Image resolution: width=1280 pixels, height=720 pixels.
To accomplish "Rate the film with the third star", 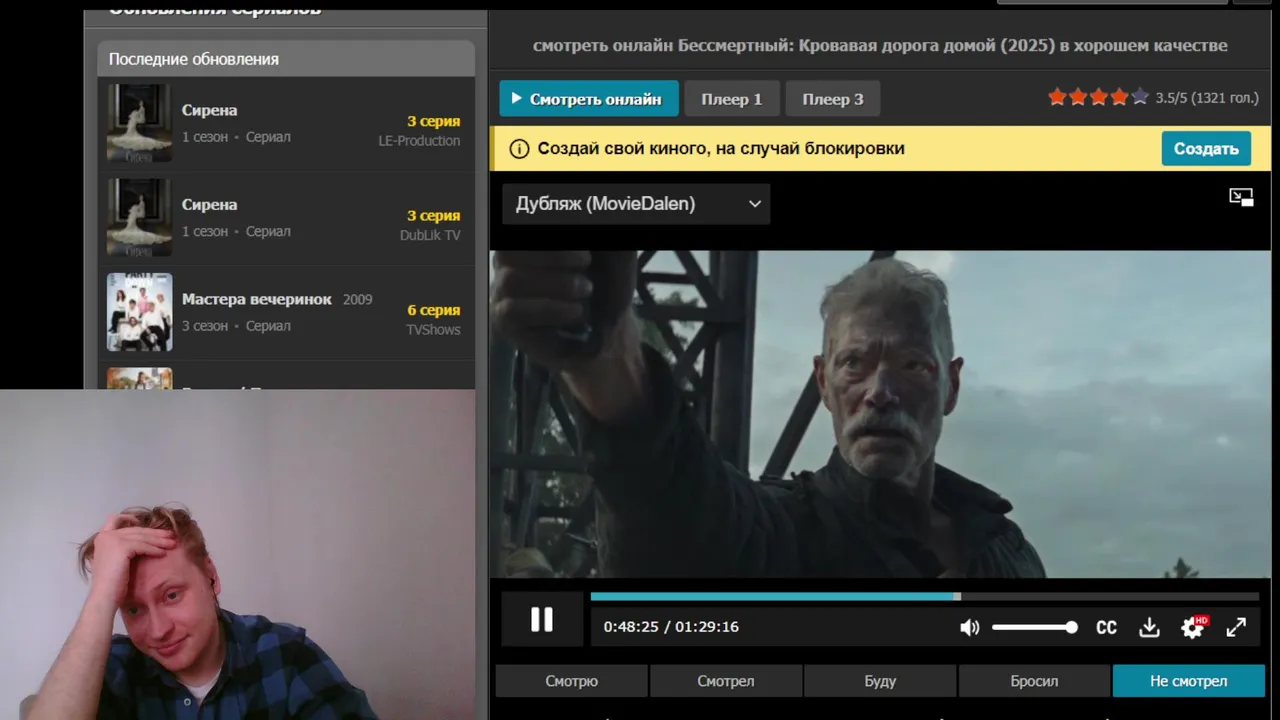I will [x=1098, y=97].
